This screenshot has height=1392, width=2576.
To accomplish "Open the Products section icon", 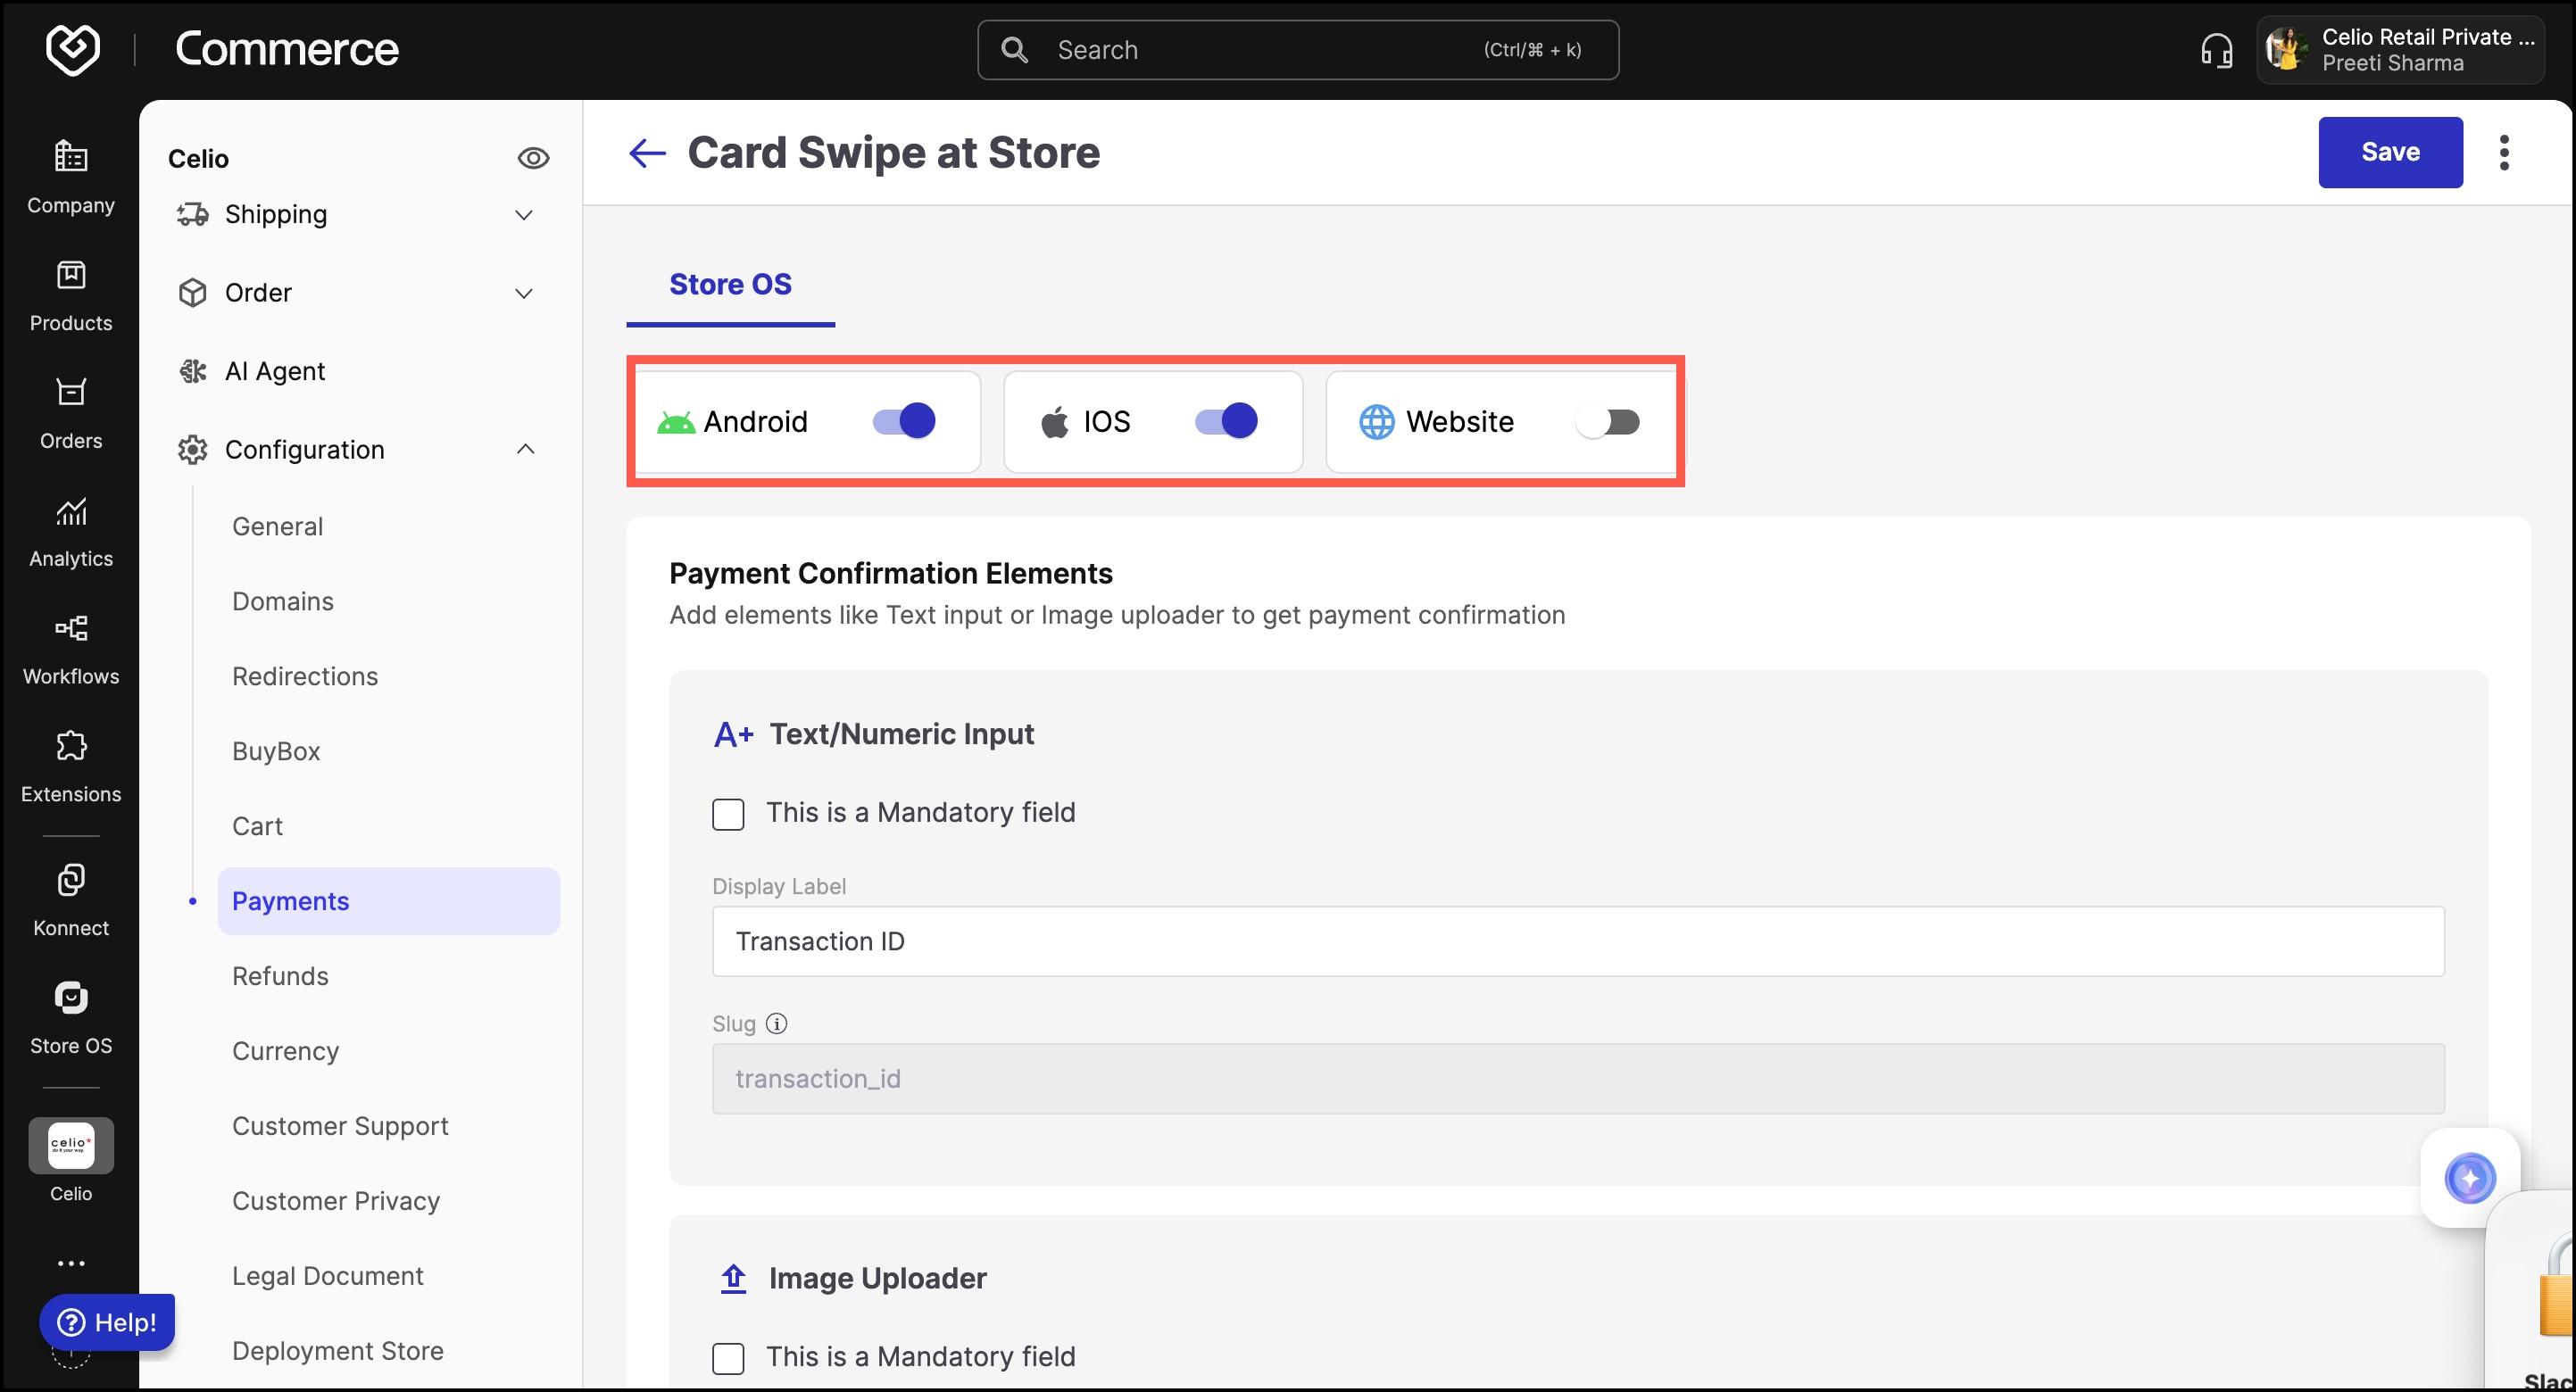I will point(70,276).
